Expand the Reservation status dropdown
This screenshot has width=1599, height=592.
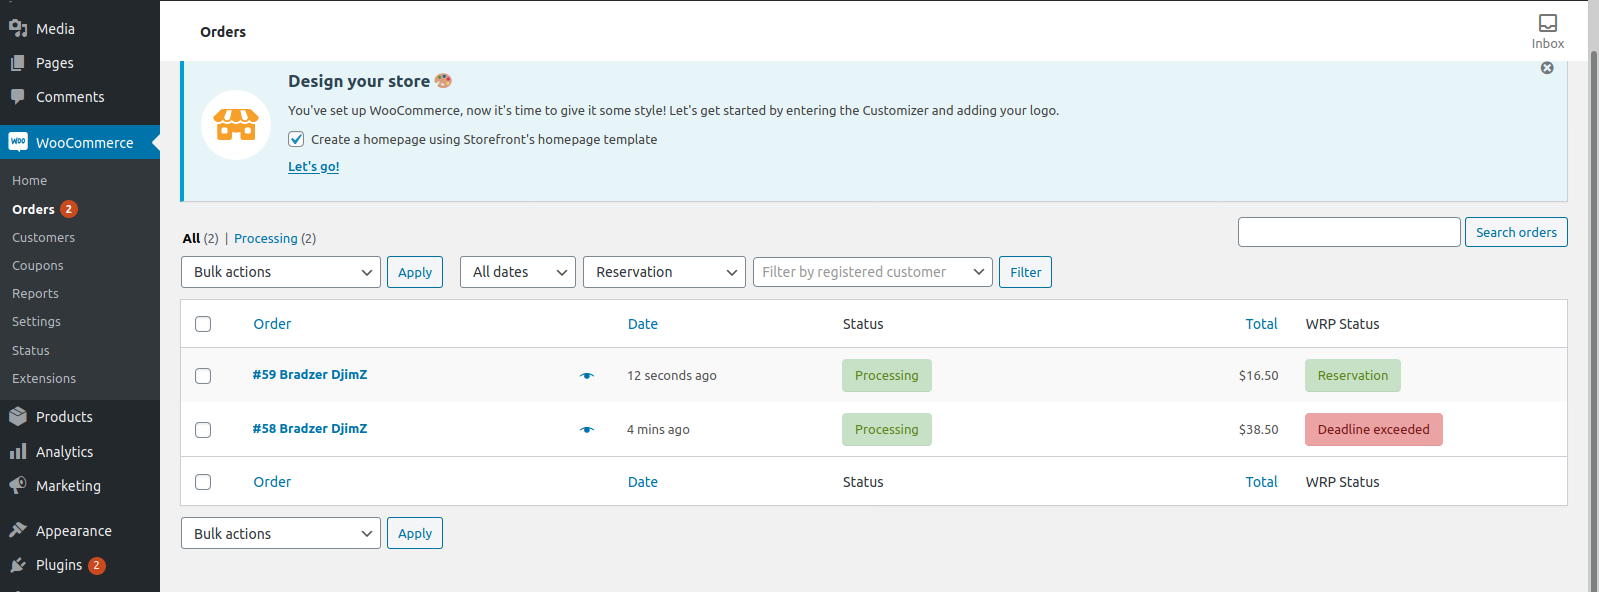pos(664,272)
